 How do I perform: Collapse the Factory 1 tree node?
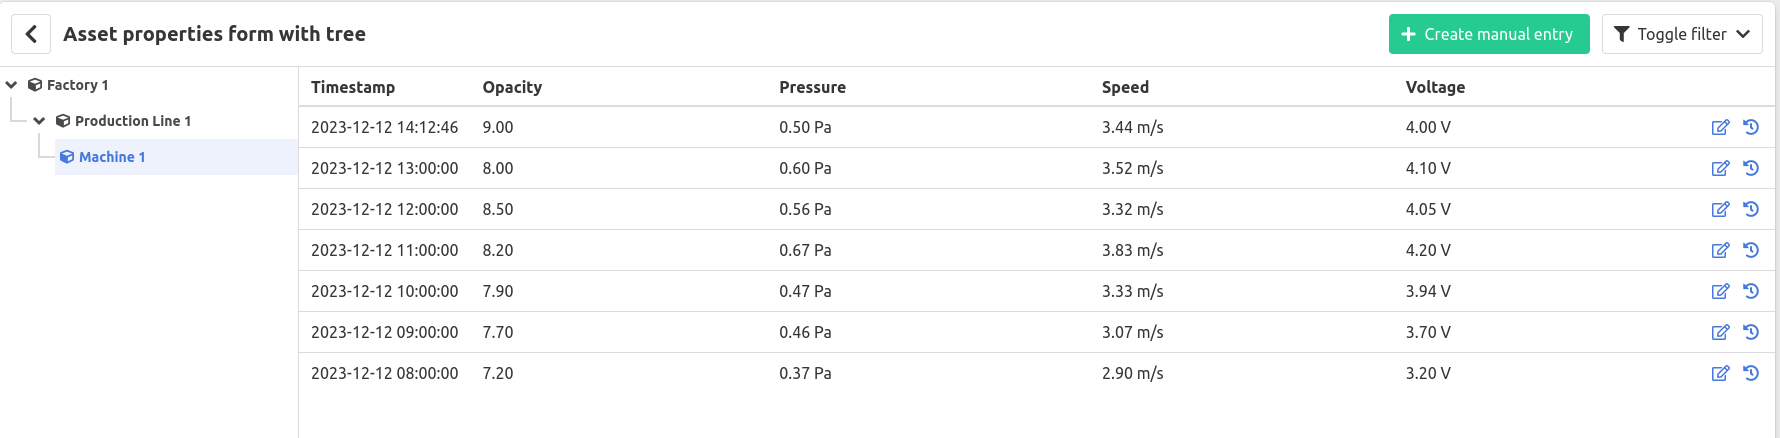click(x=12, y=85)
